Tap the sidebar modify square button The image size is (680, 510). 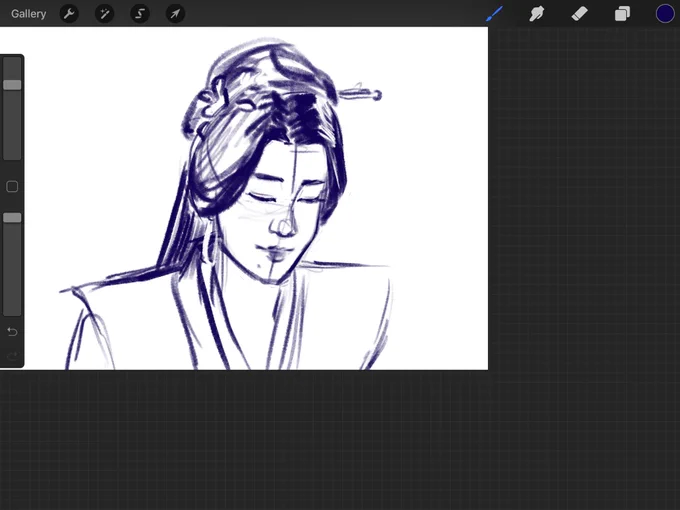[x=12, y=186]
